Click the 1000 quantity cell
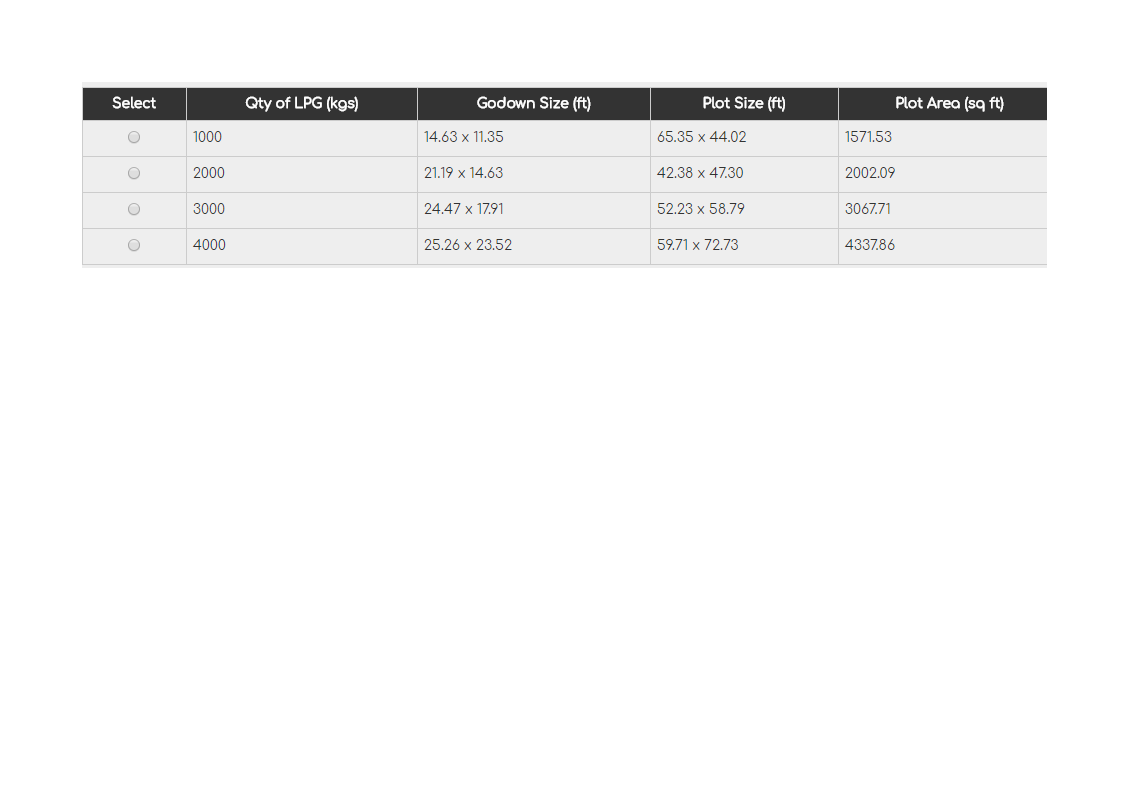The height and width of the screenshot is (793, 1122). [x=302, y=138]
